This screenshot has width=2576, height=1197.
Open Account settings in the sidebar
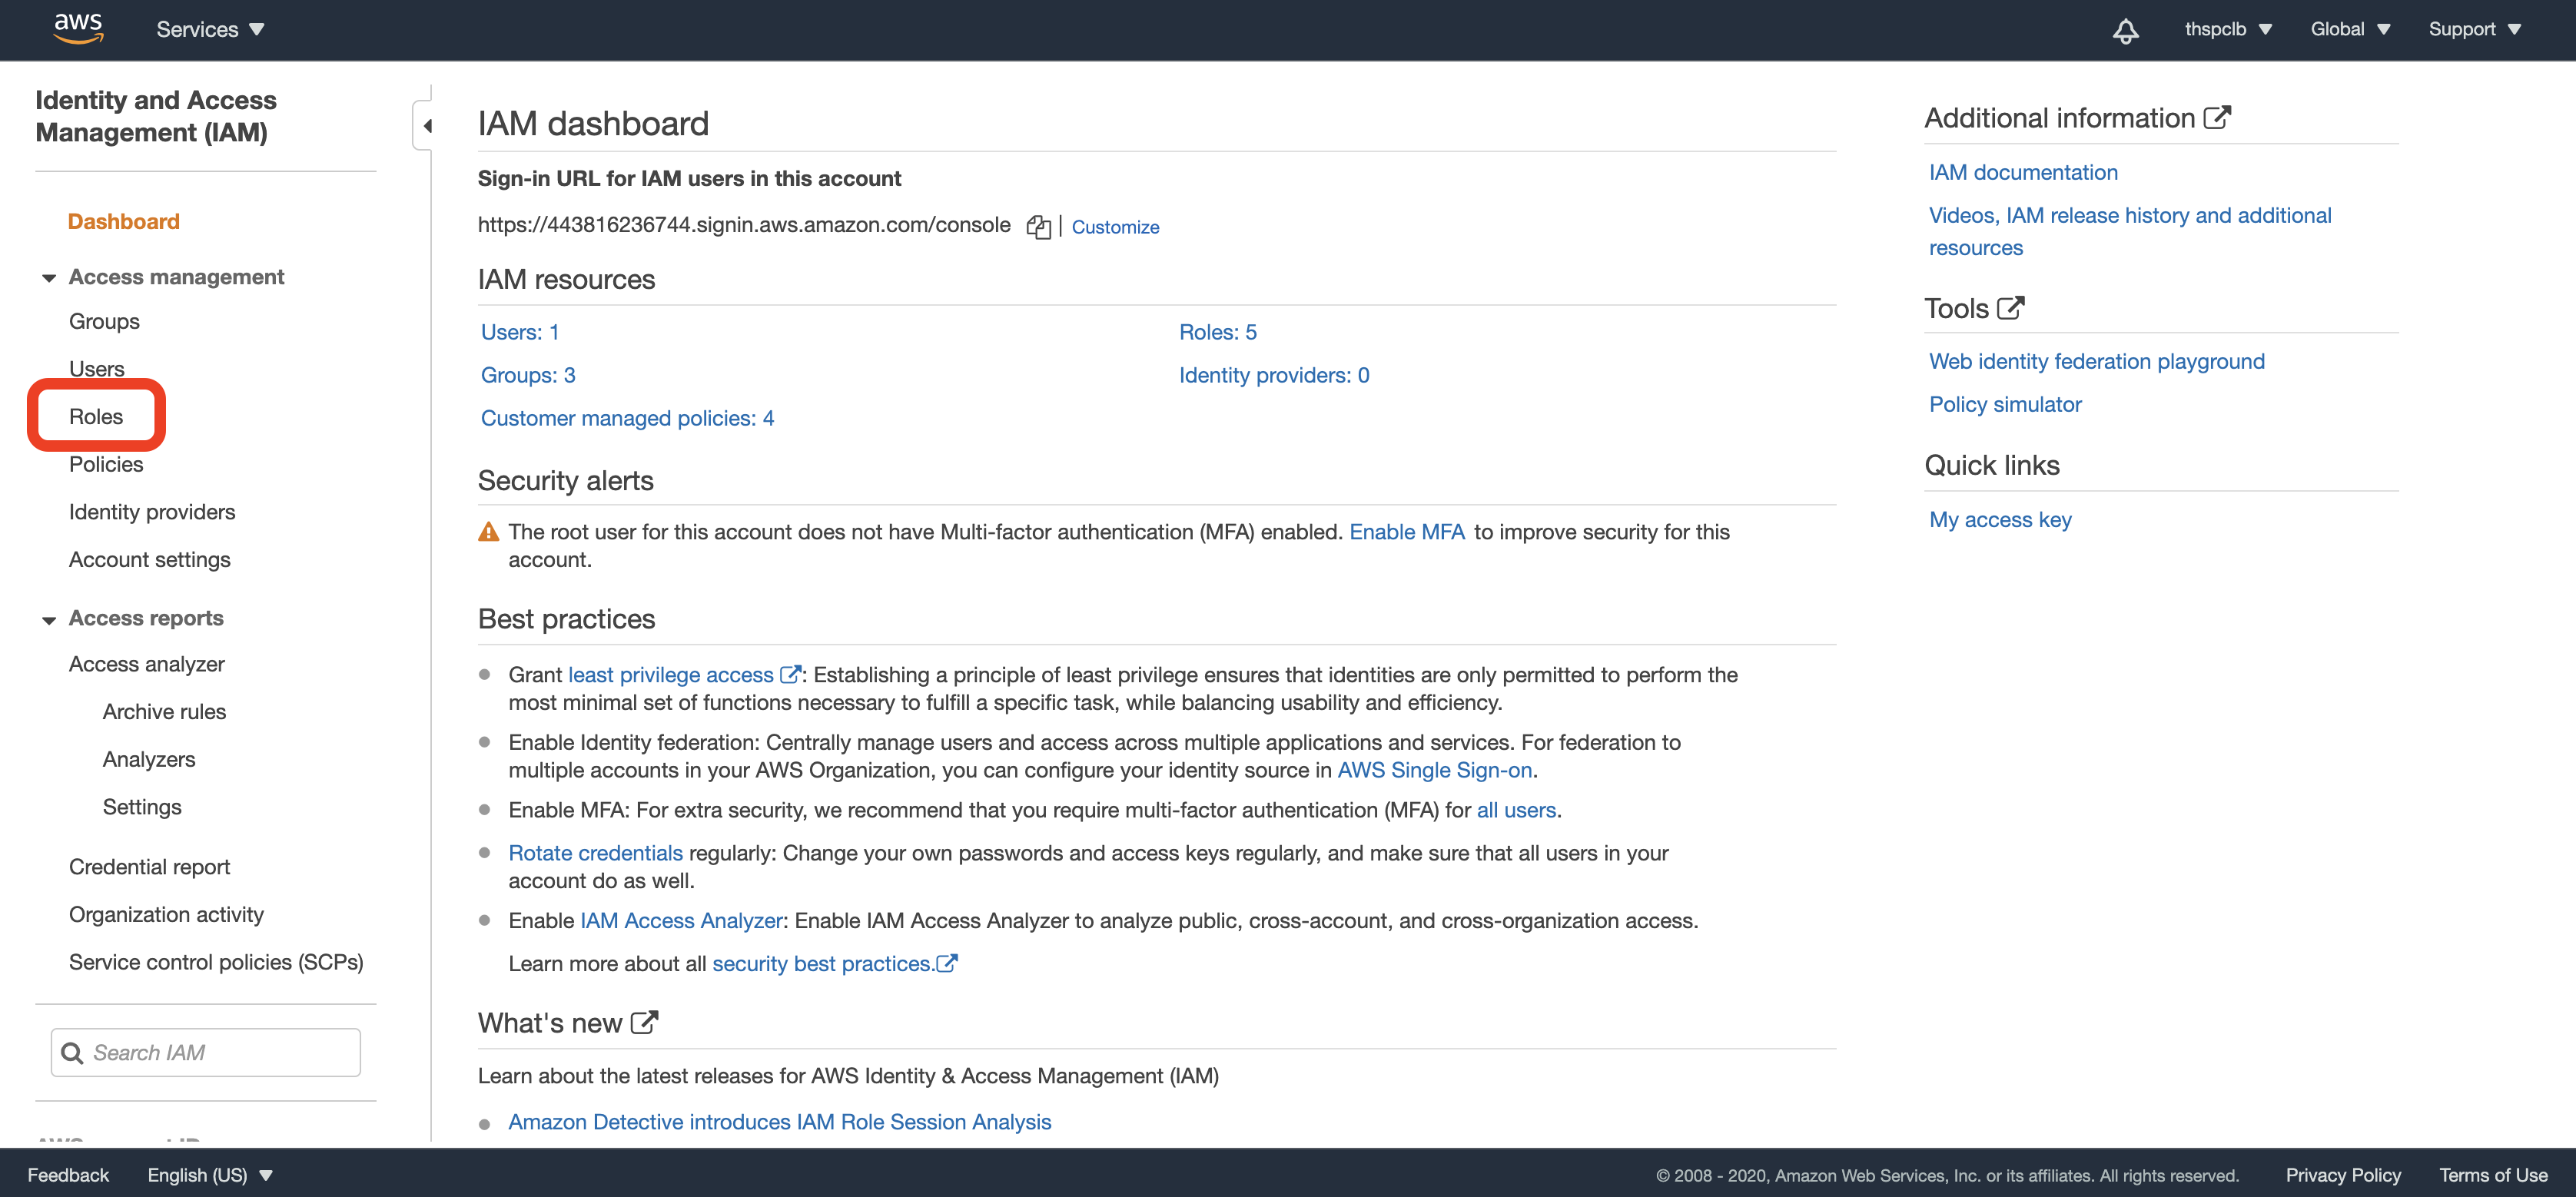(x=150, y=560)
